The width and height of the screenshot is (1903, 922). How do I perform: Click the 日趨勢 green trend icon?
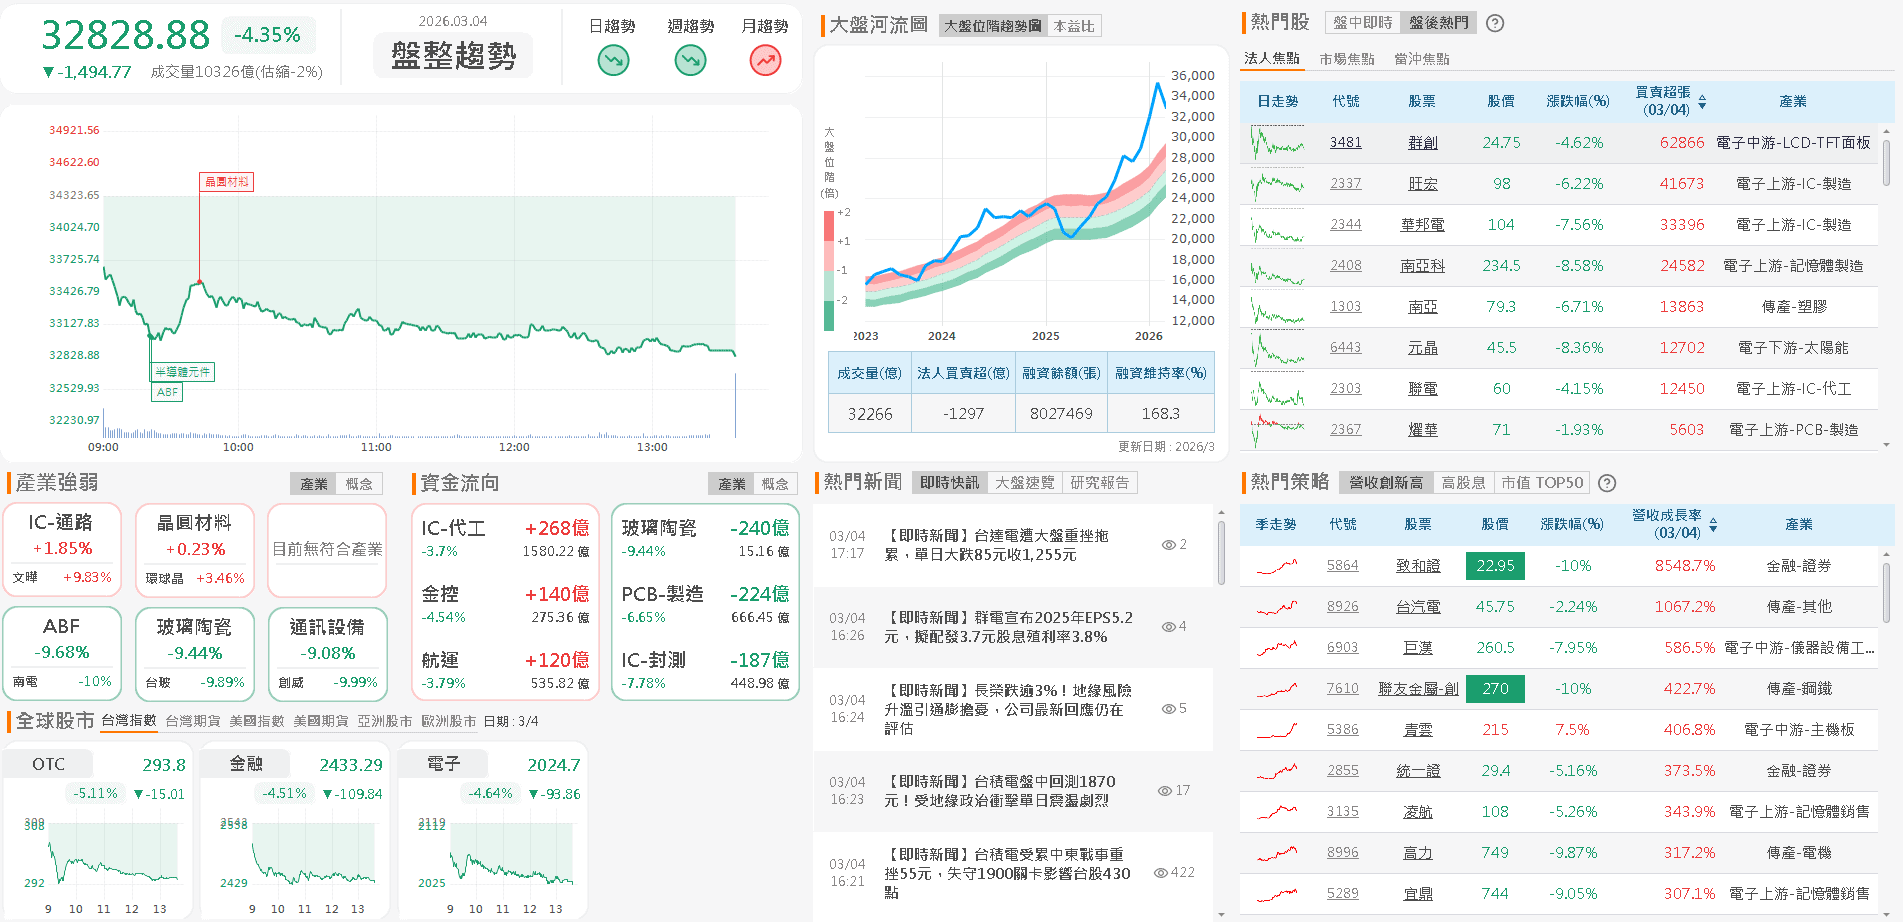click(612, 61)
